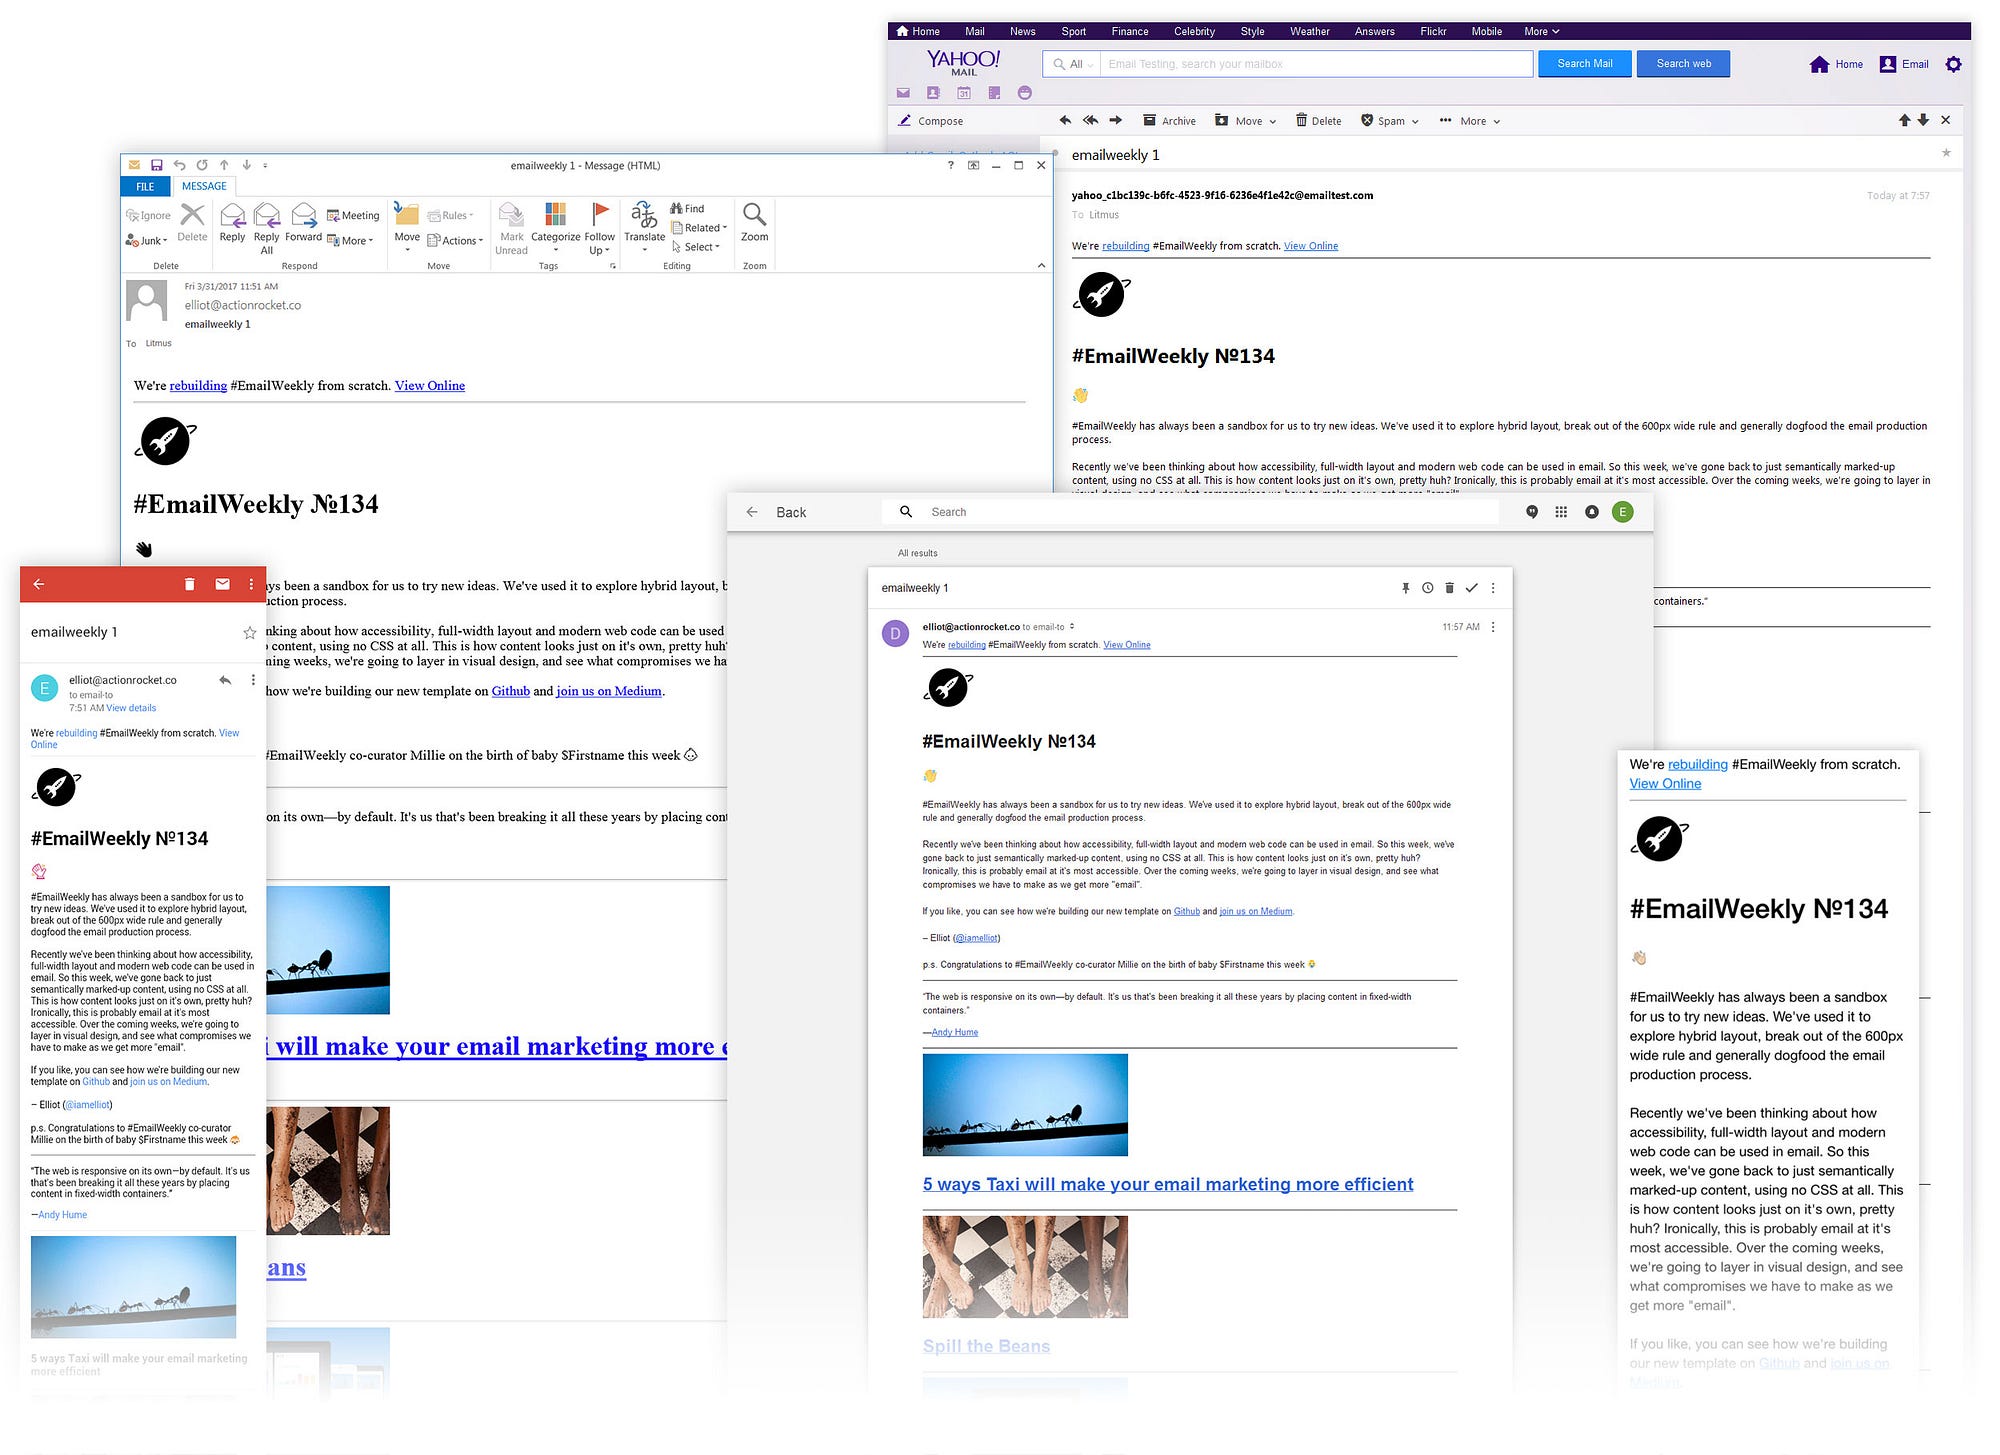Viewport: 2000px width, 1455px height.
Task: Click the Ignore button in Outlook ribbon
Action: 148,215
